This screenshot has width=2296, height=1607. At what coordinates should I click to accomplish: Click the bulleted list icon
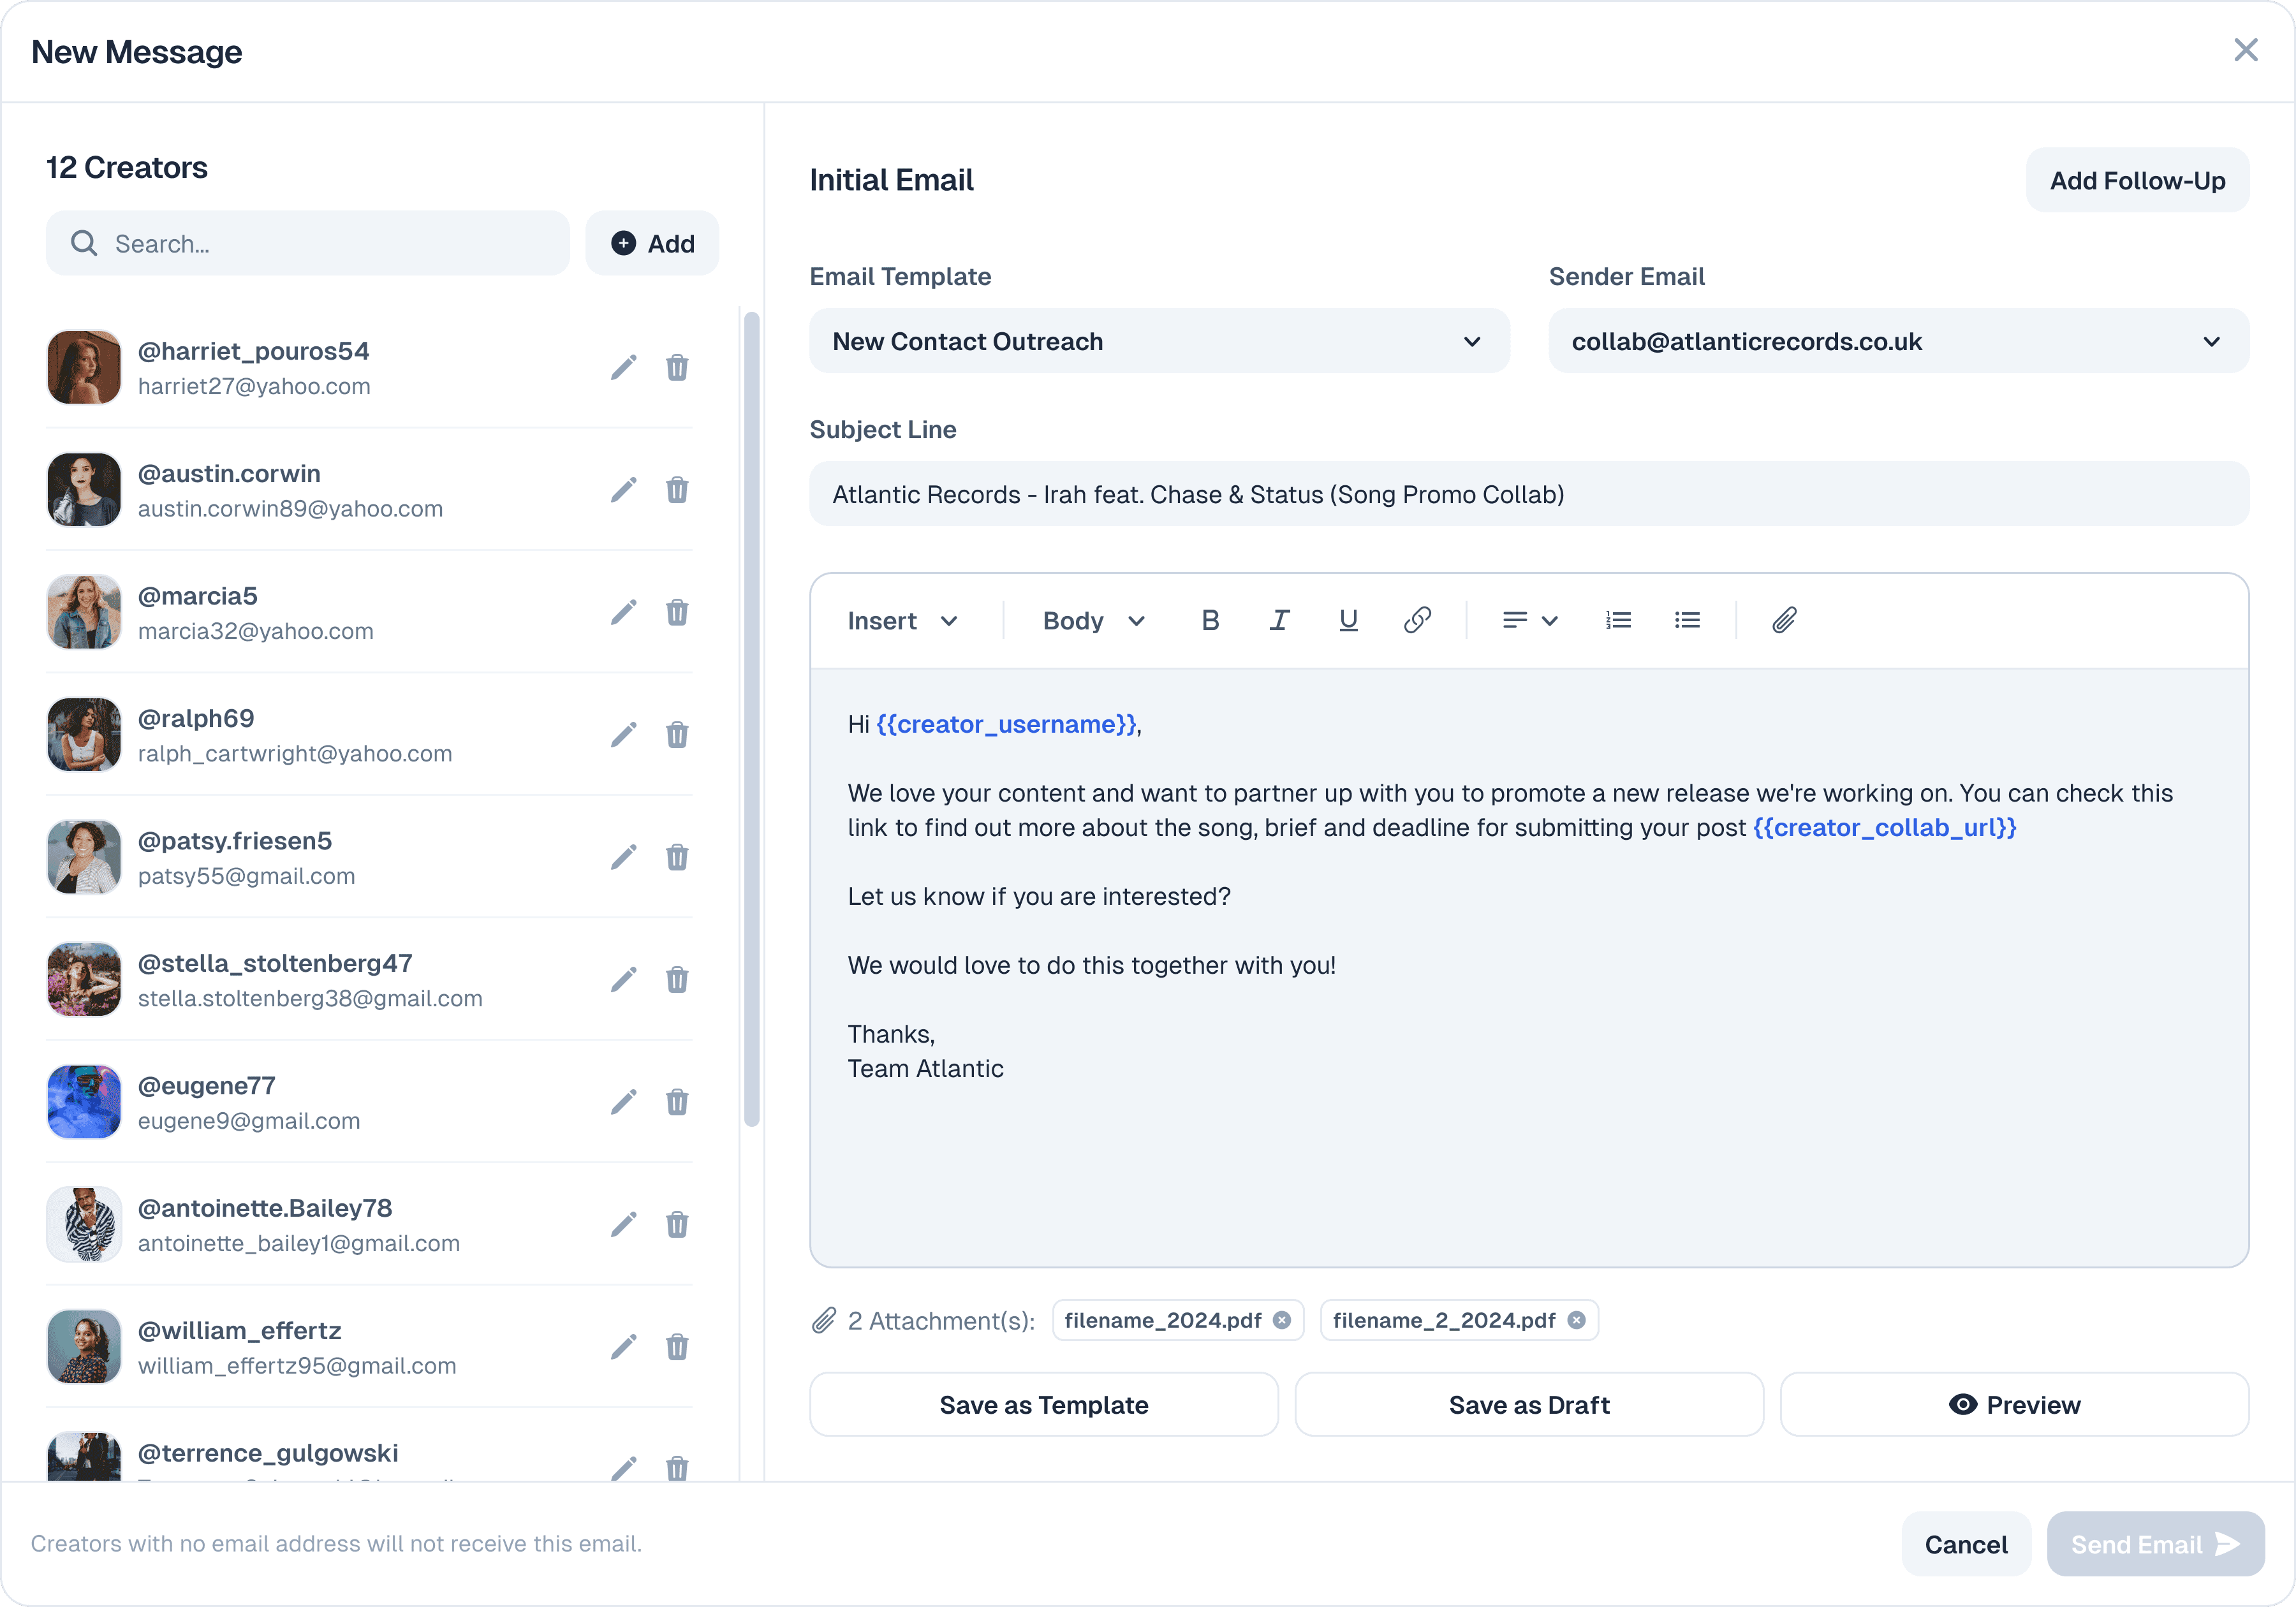(1687, 620)
